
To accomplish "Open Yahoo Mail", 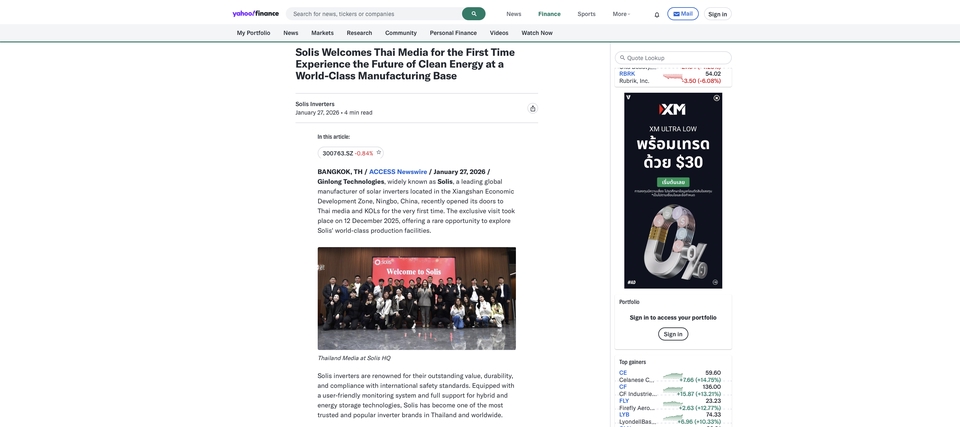I will (x=683, y=14).
